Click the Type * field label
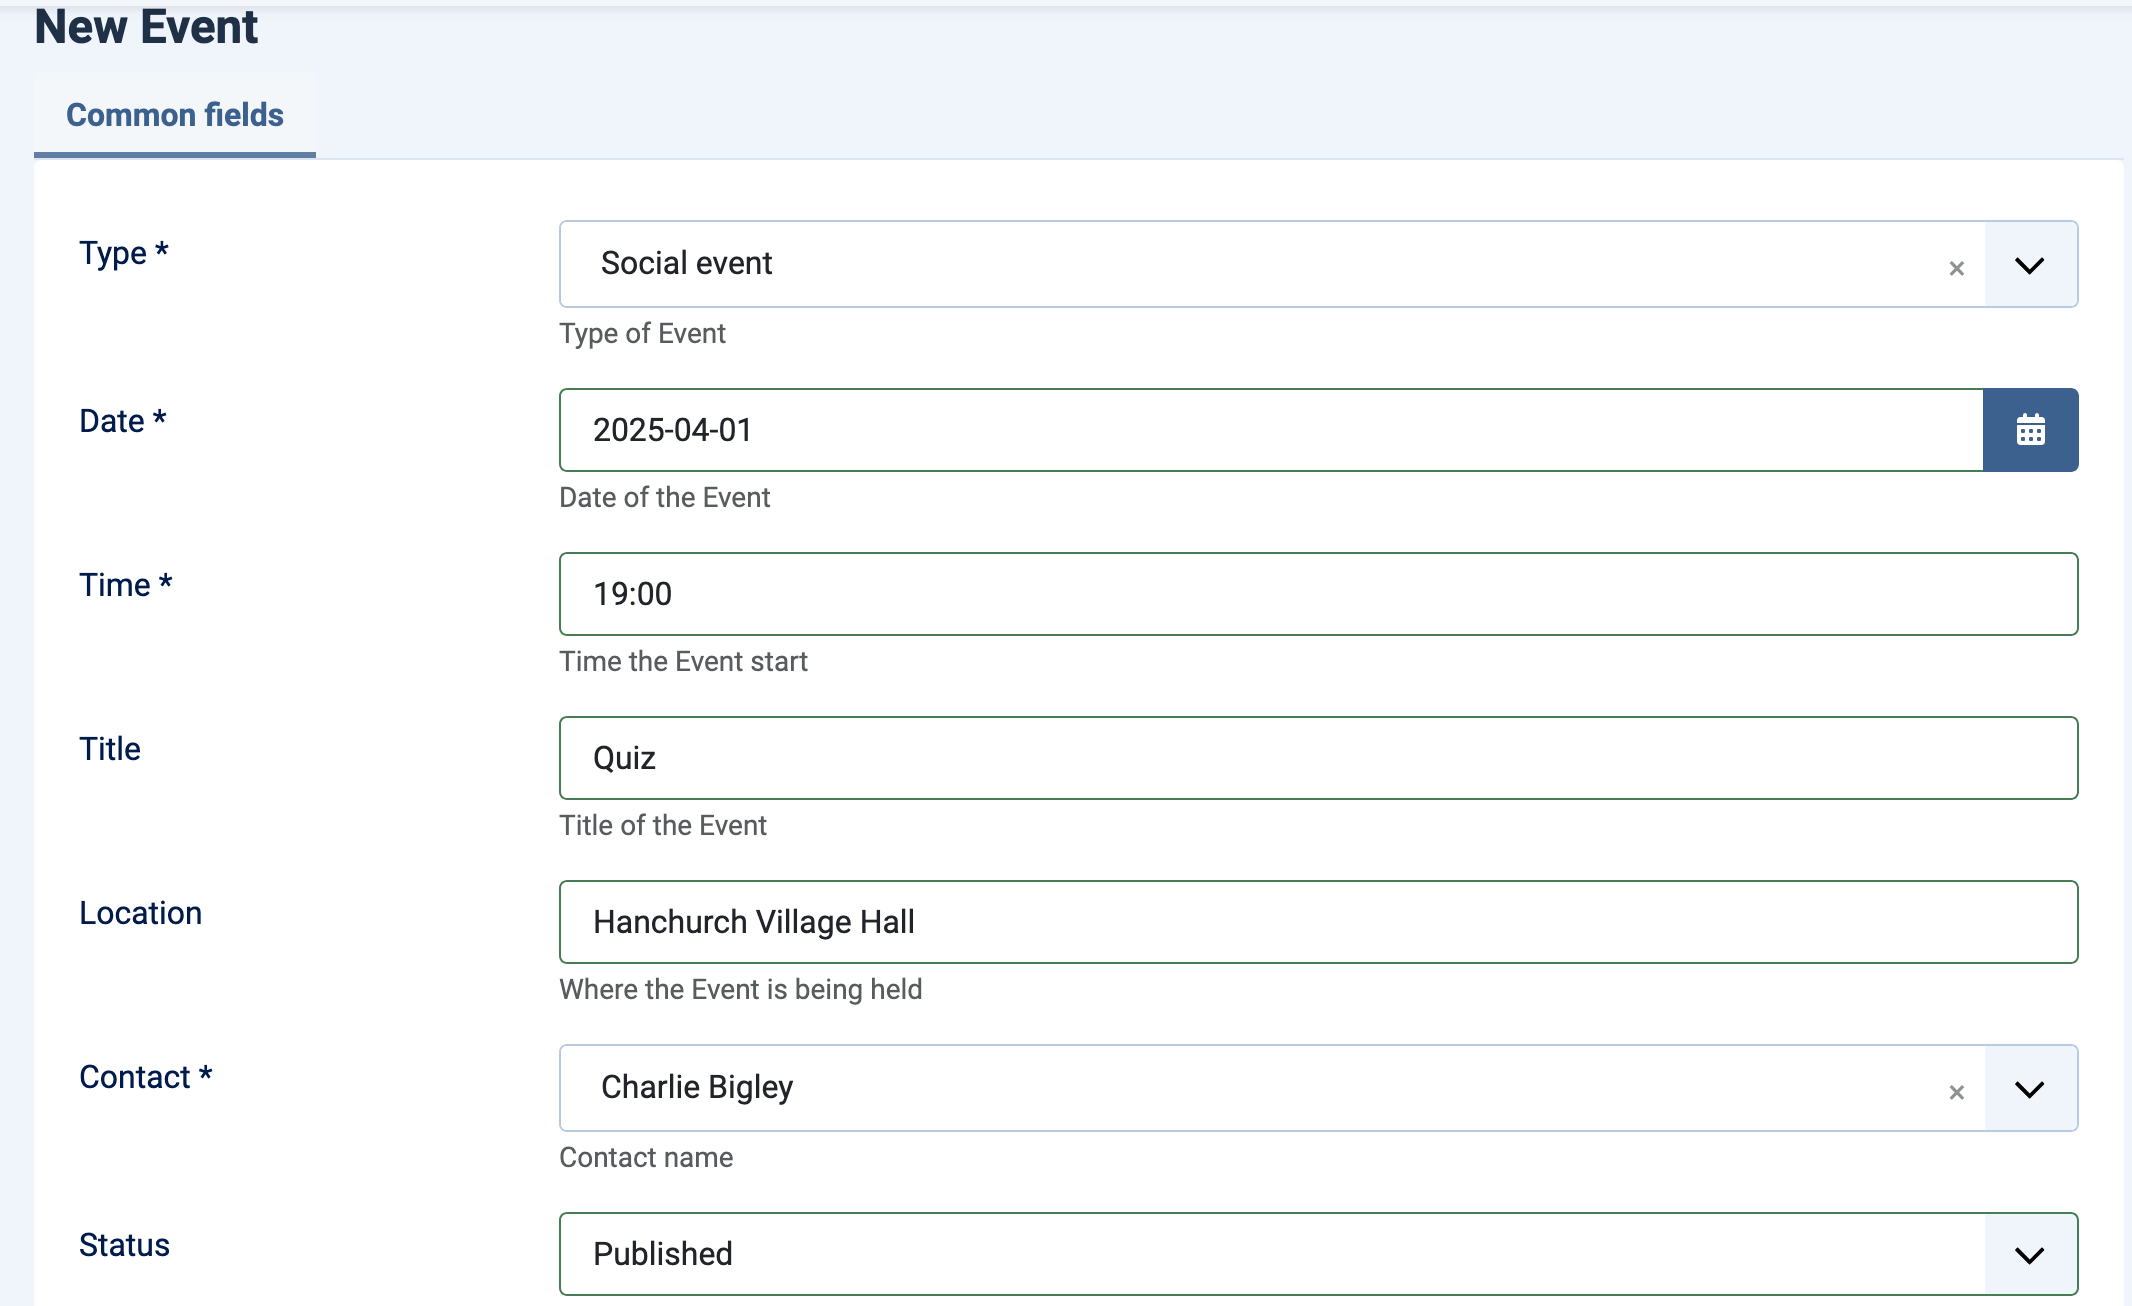2132x1306 pixels. tap(124, 253)
